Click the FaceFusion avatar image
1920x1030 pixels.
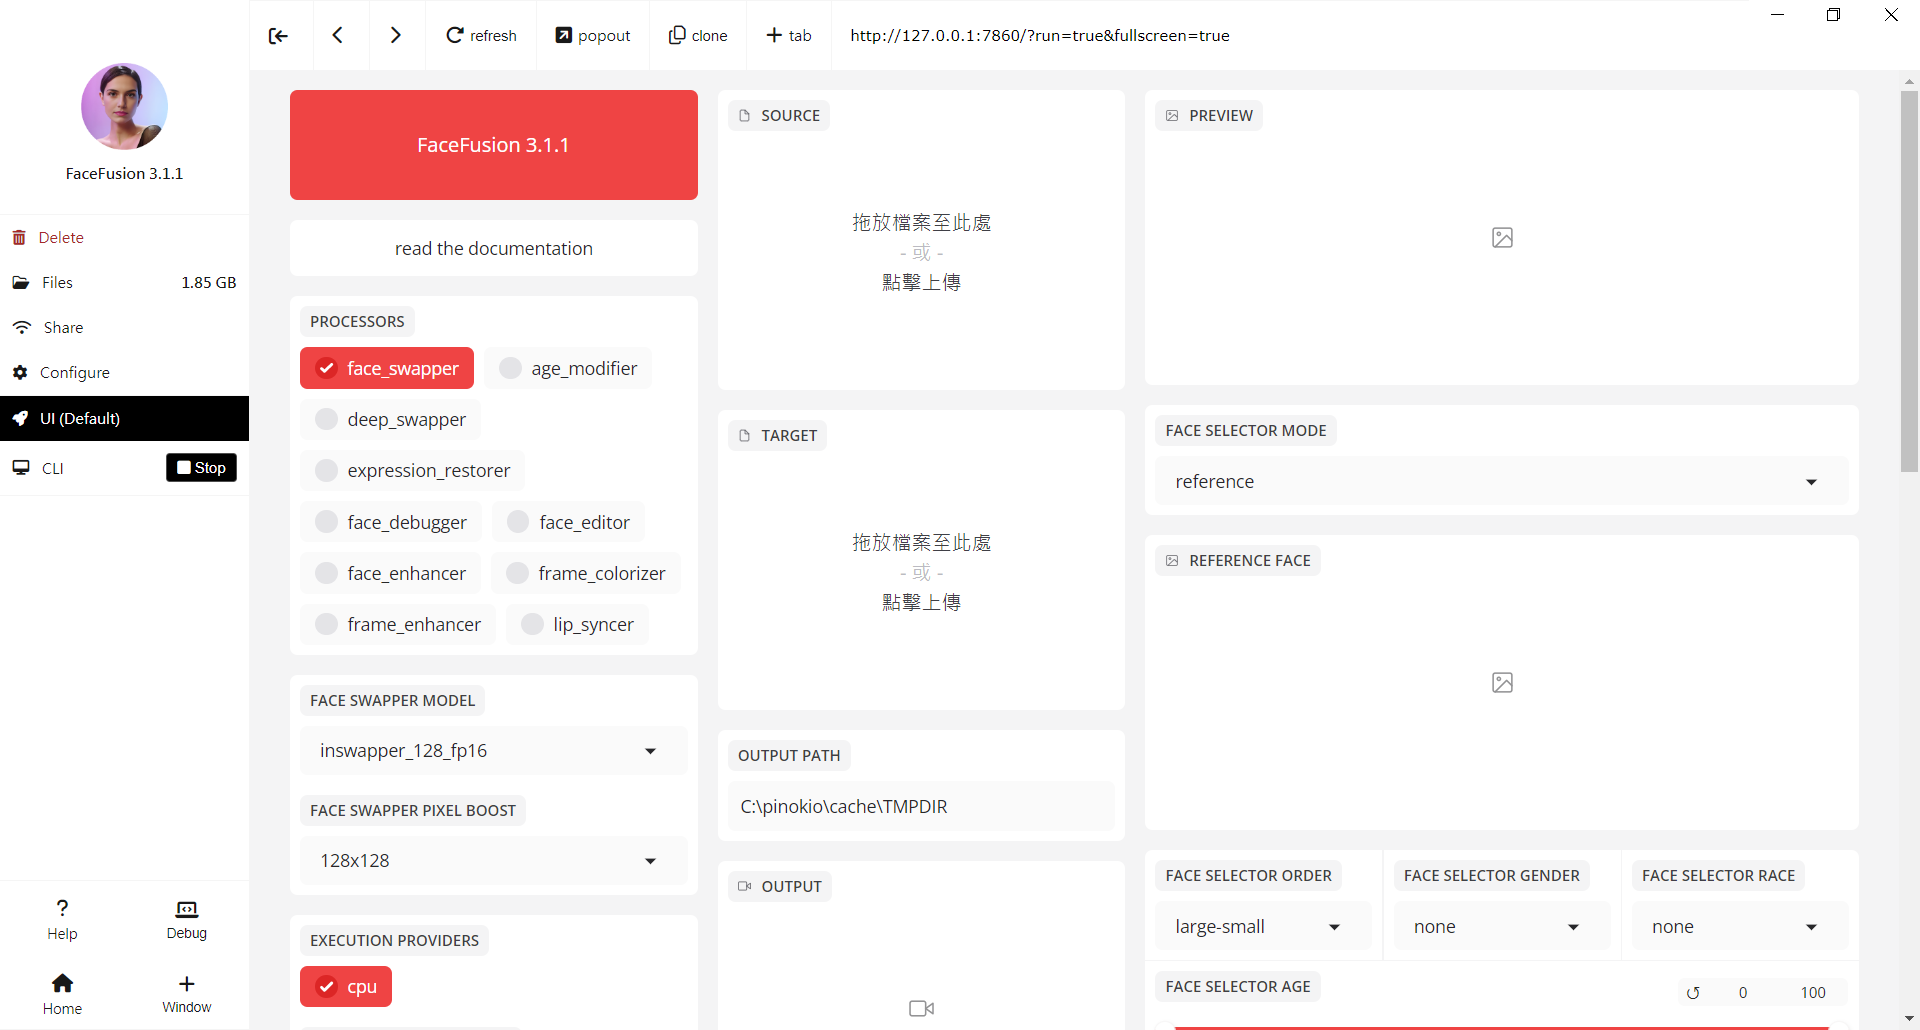(124, 106)
